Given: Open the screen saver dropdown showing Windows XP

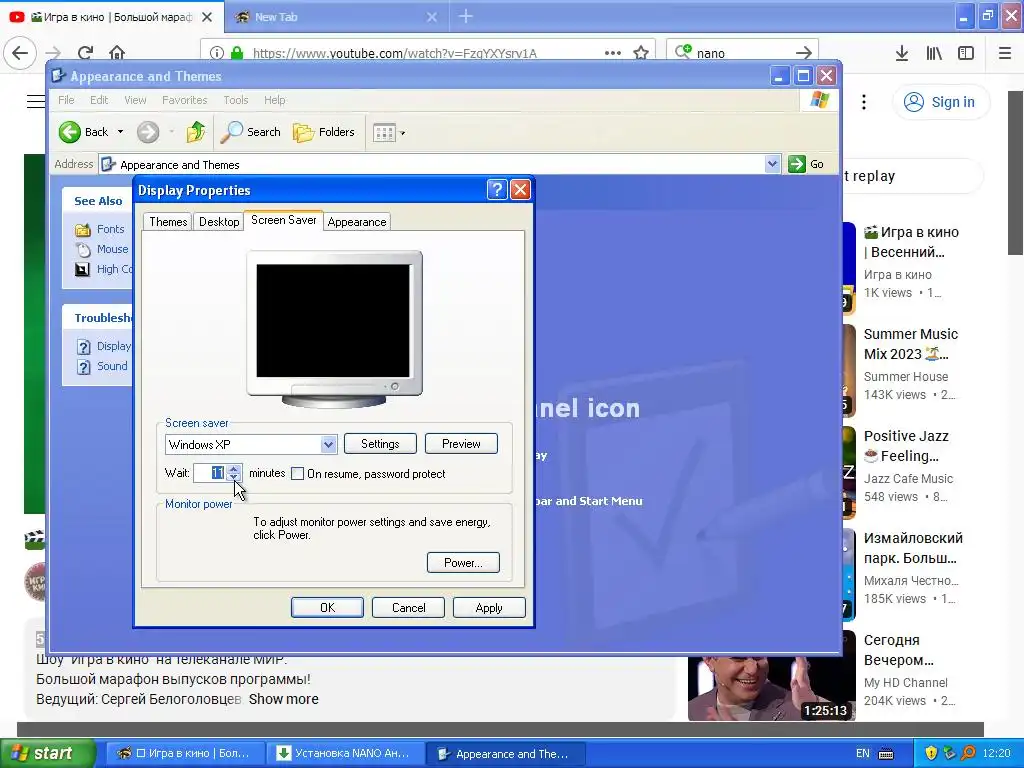Looking at the screenshot, I should tap(251, 445).
